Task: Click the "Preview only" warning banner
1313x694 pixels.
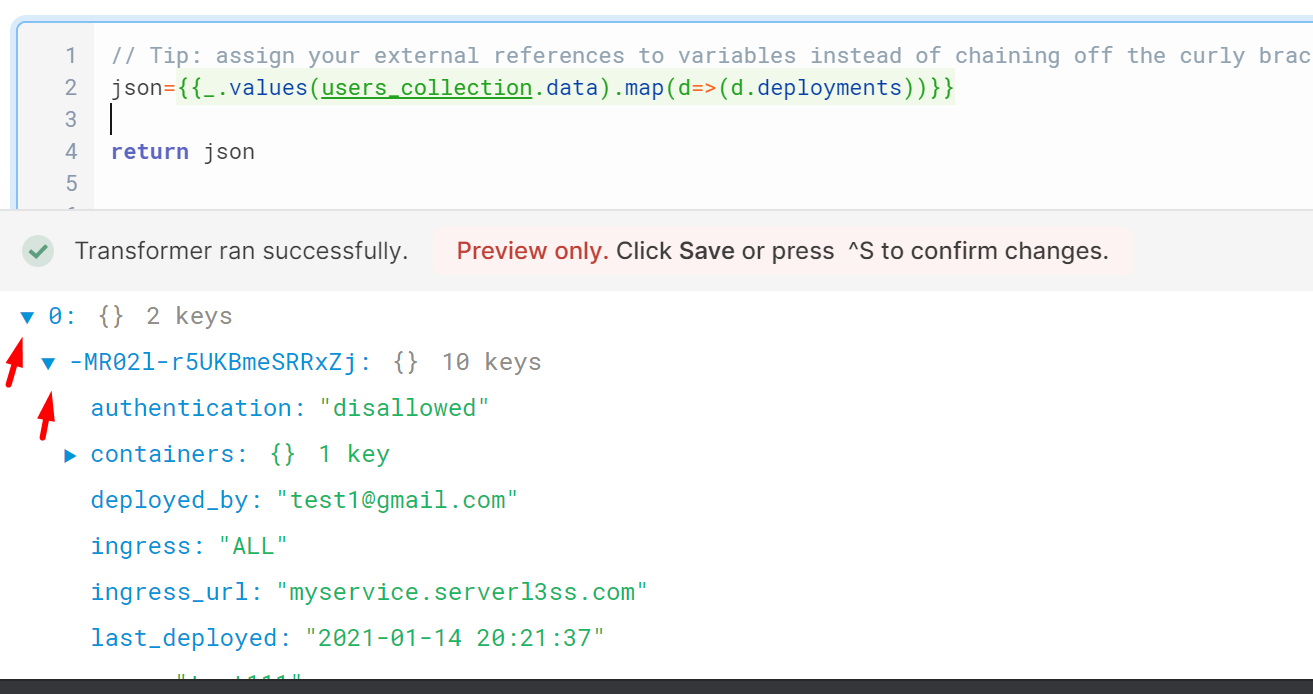Action: 782,251
